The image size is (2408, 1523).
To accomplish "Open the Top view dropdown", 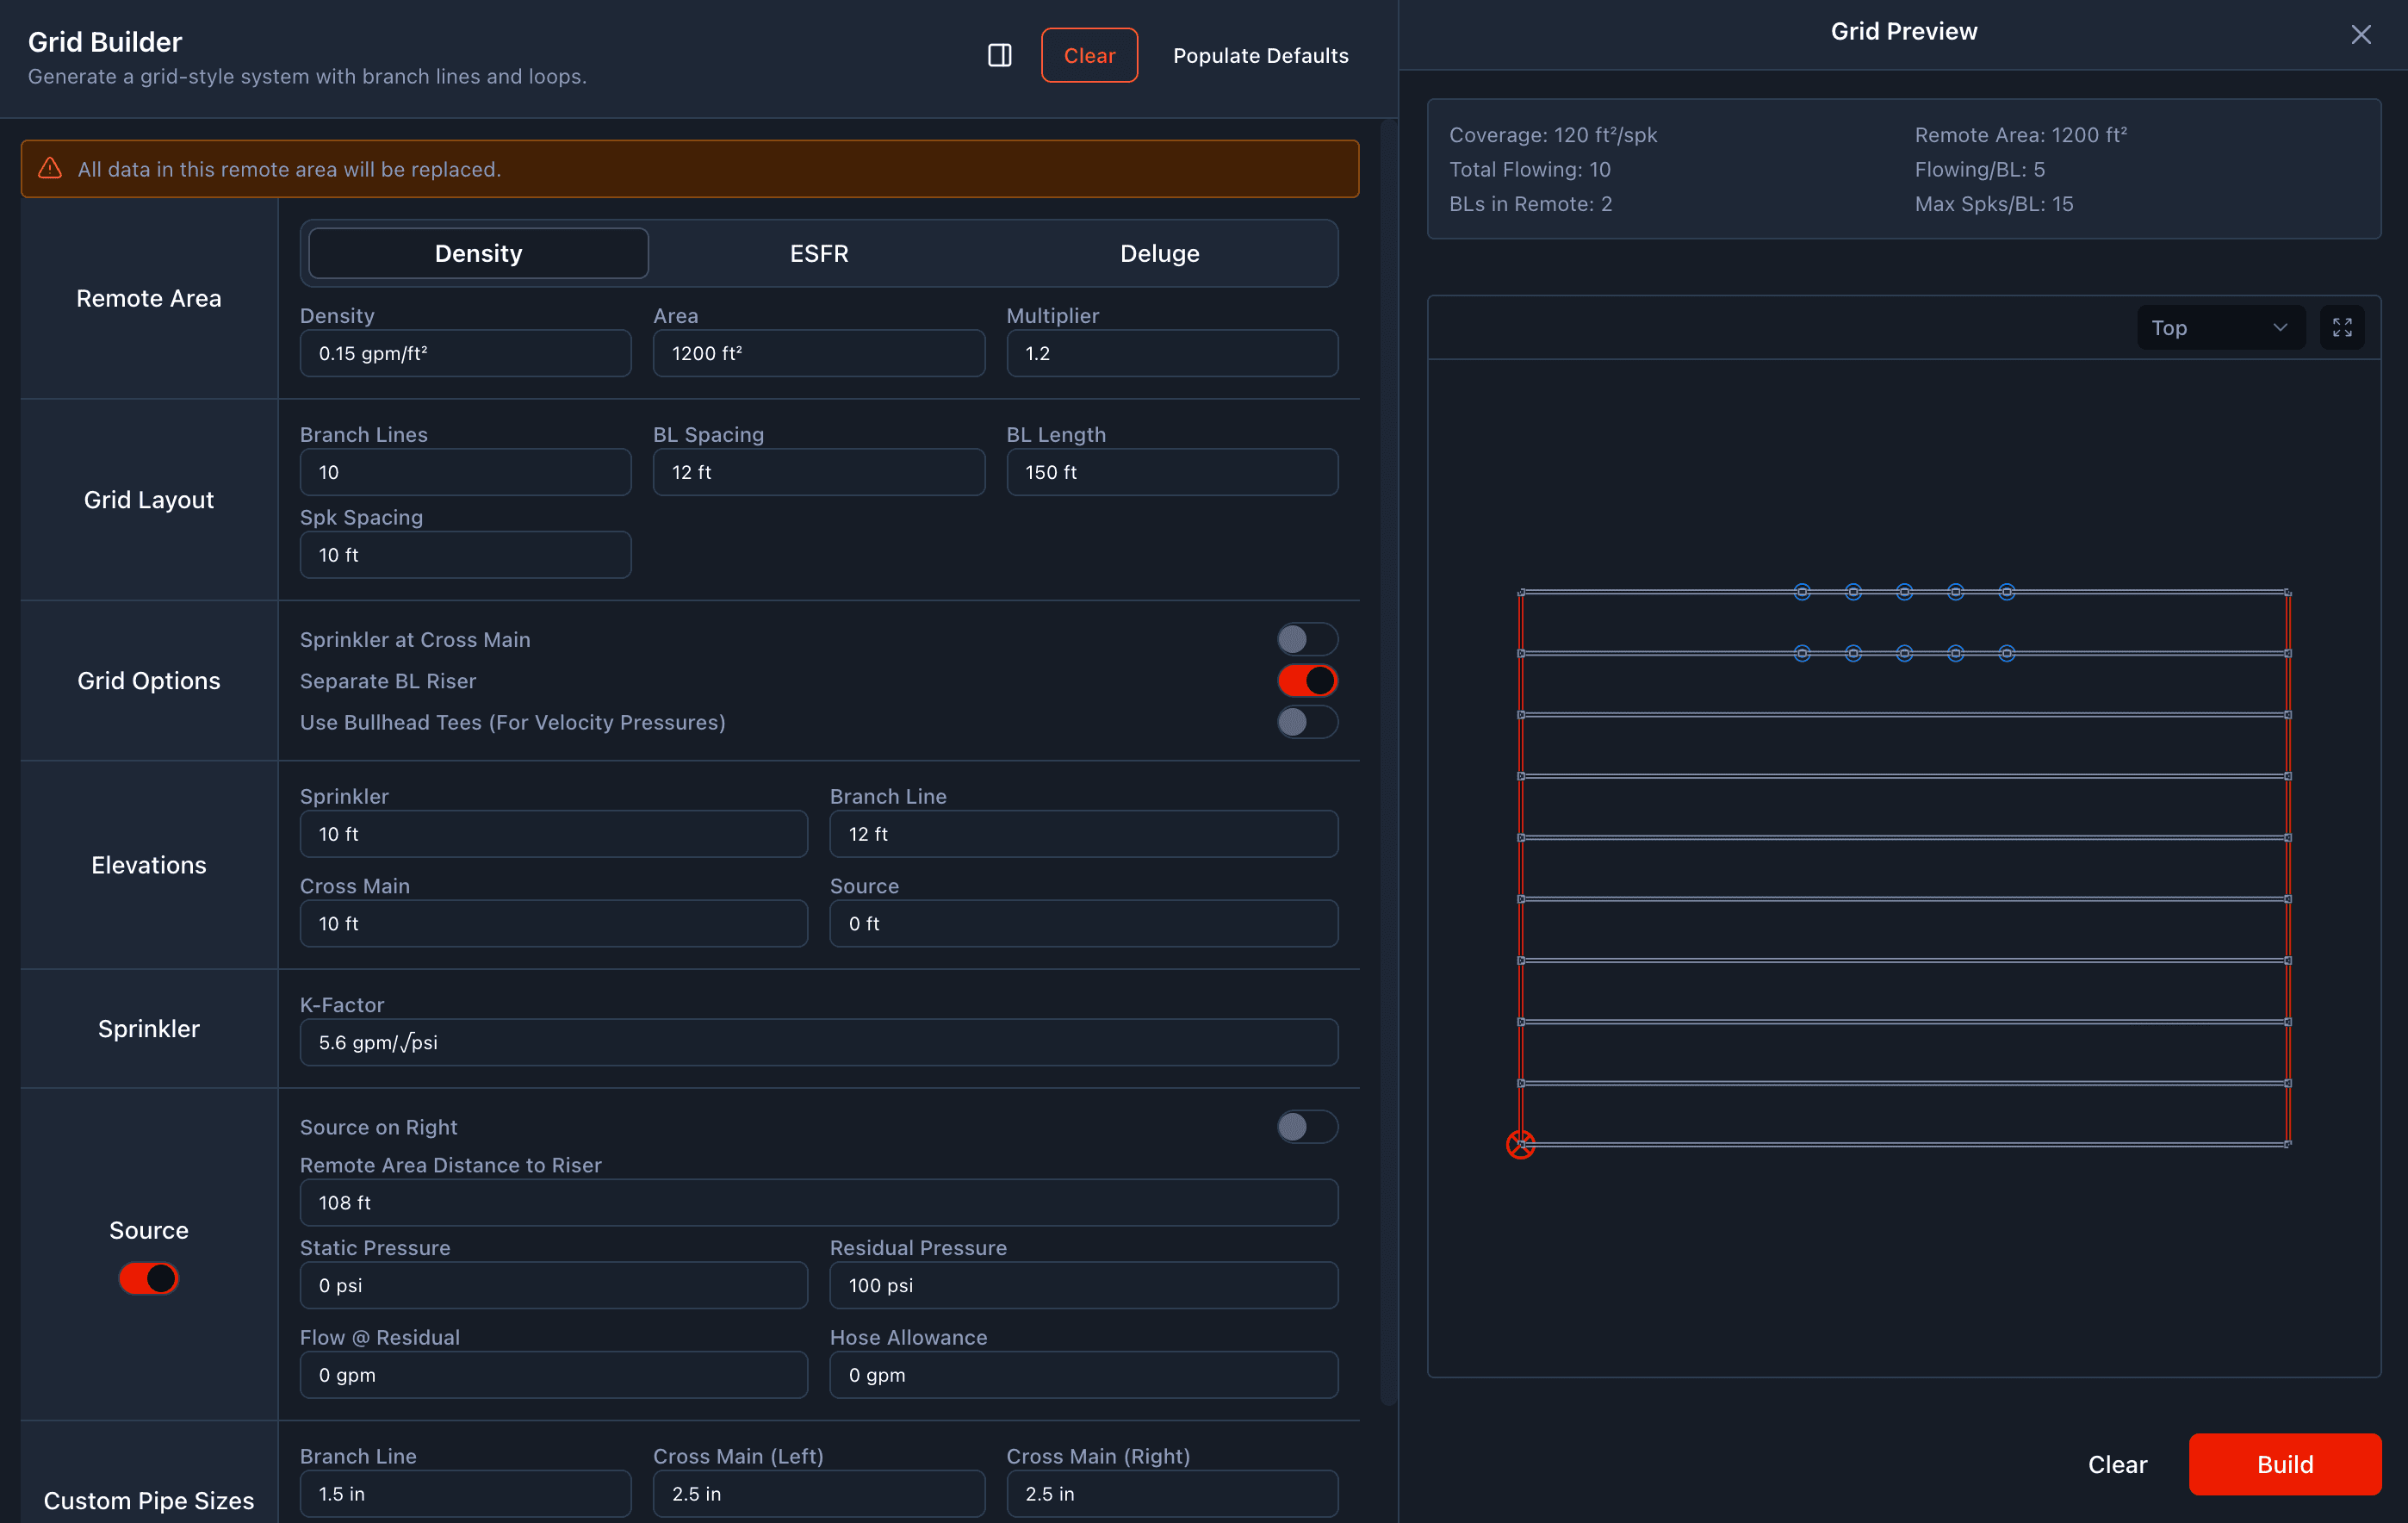I will (2220, 328).
